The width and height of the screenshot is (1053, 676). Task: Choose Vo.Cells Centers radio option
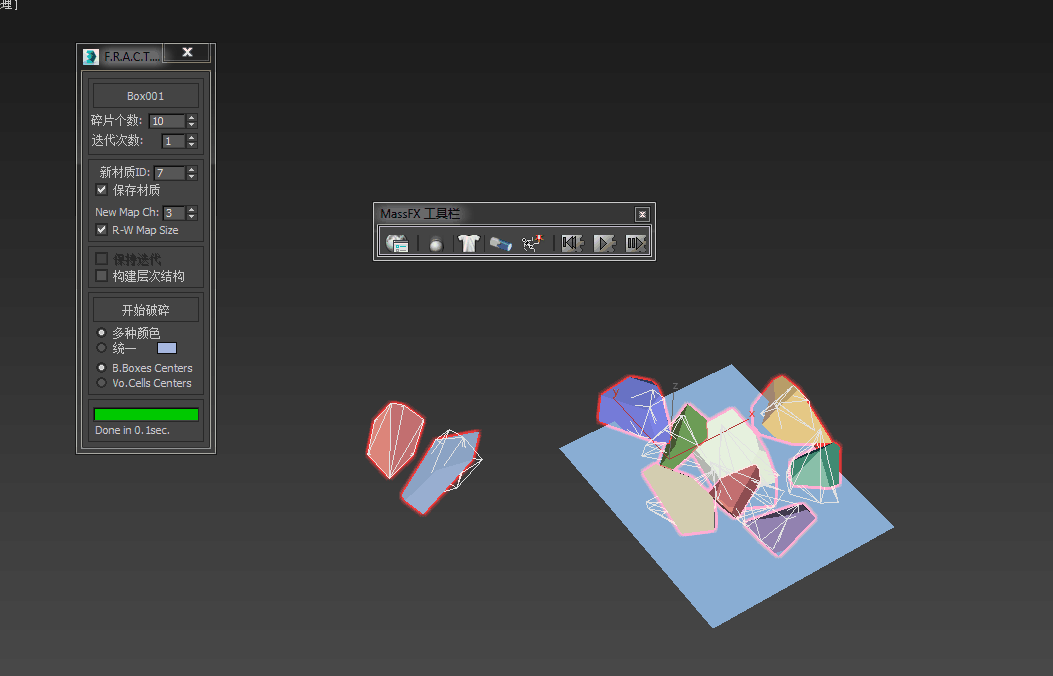tap(101, 383)
